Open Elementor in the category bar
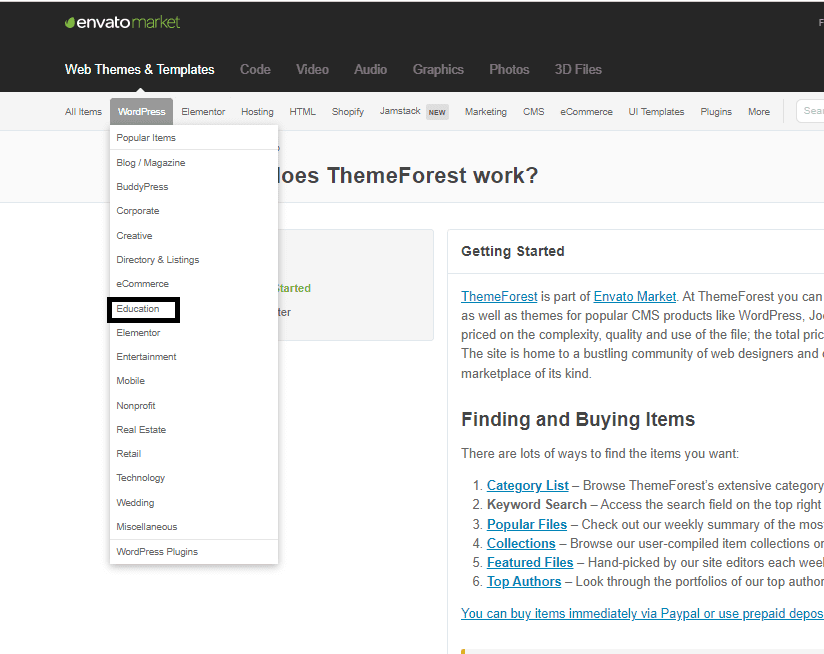This screenshot has height=654, width=824. click(203, 111)
